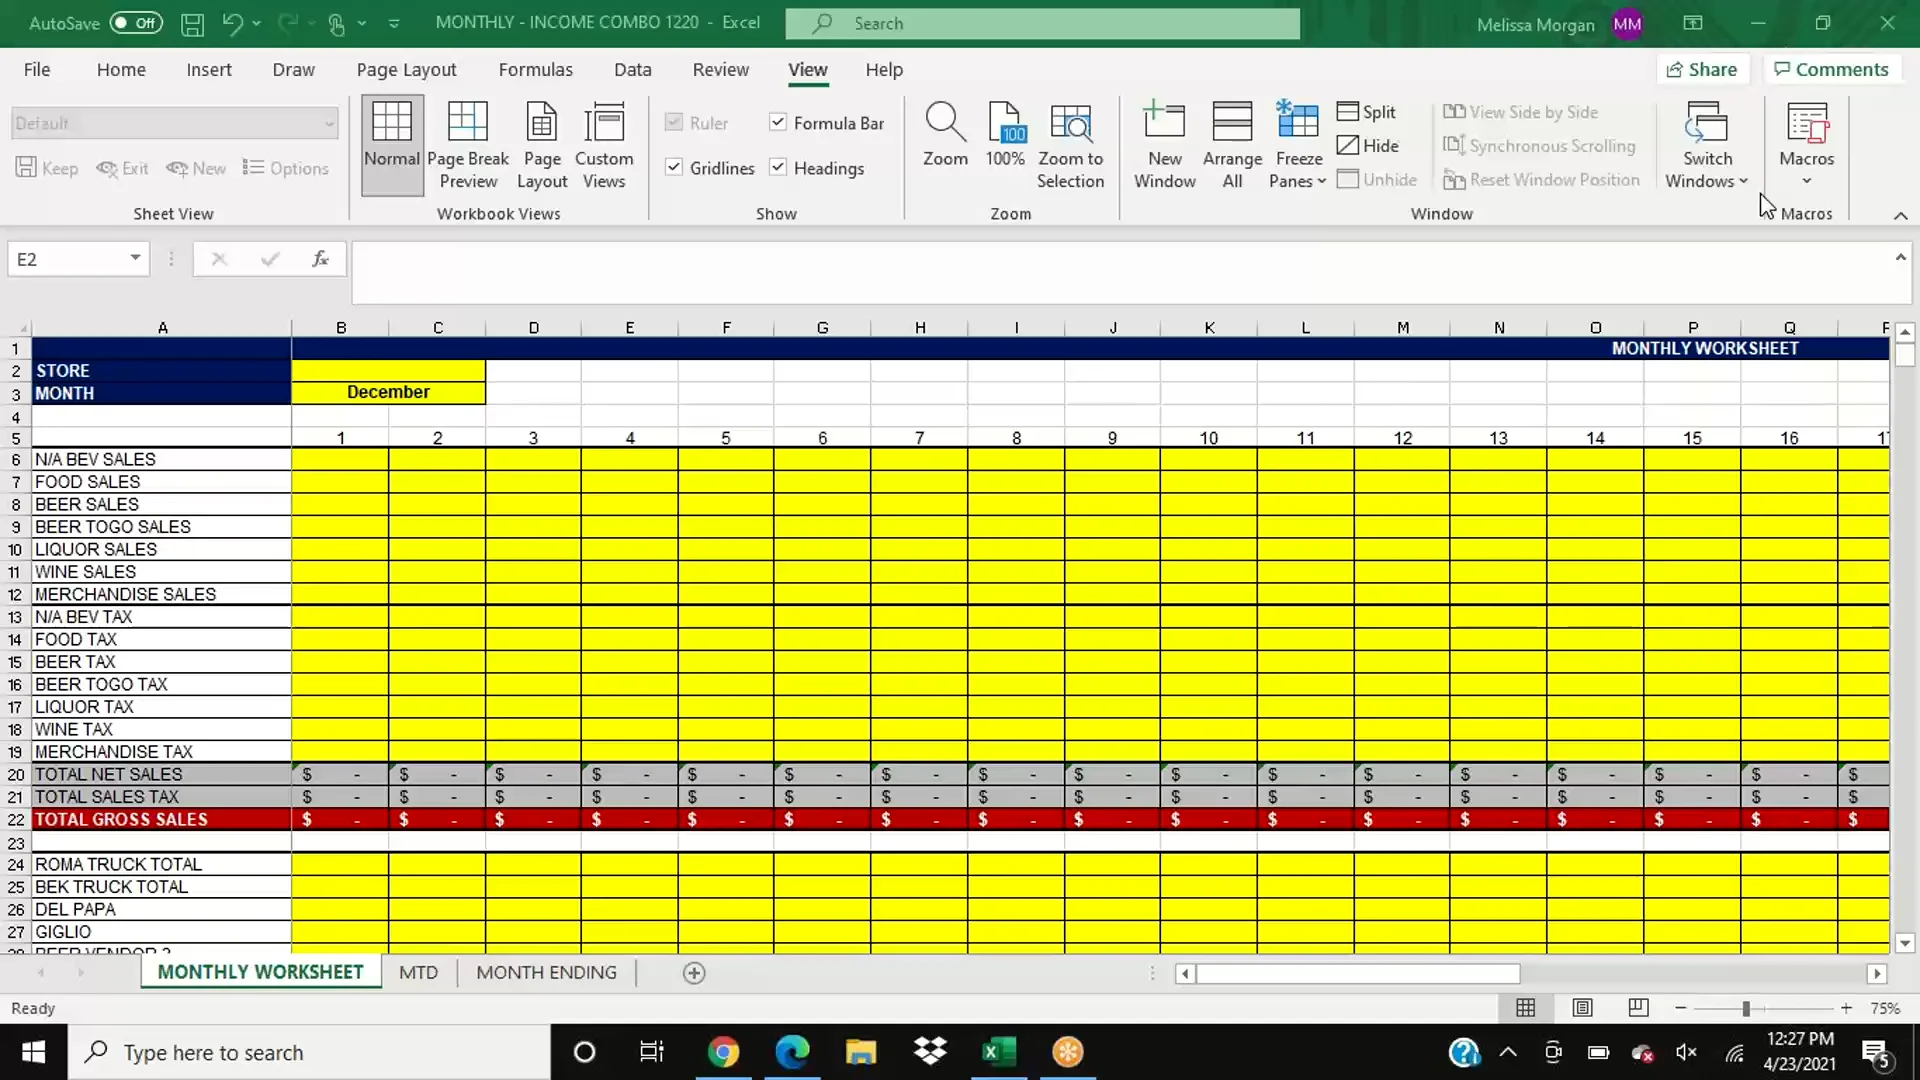Open the MTD sheet tab
Viewport: 1920px width, 1080px height.
click(x=418, y=971)
